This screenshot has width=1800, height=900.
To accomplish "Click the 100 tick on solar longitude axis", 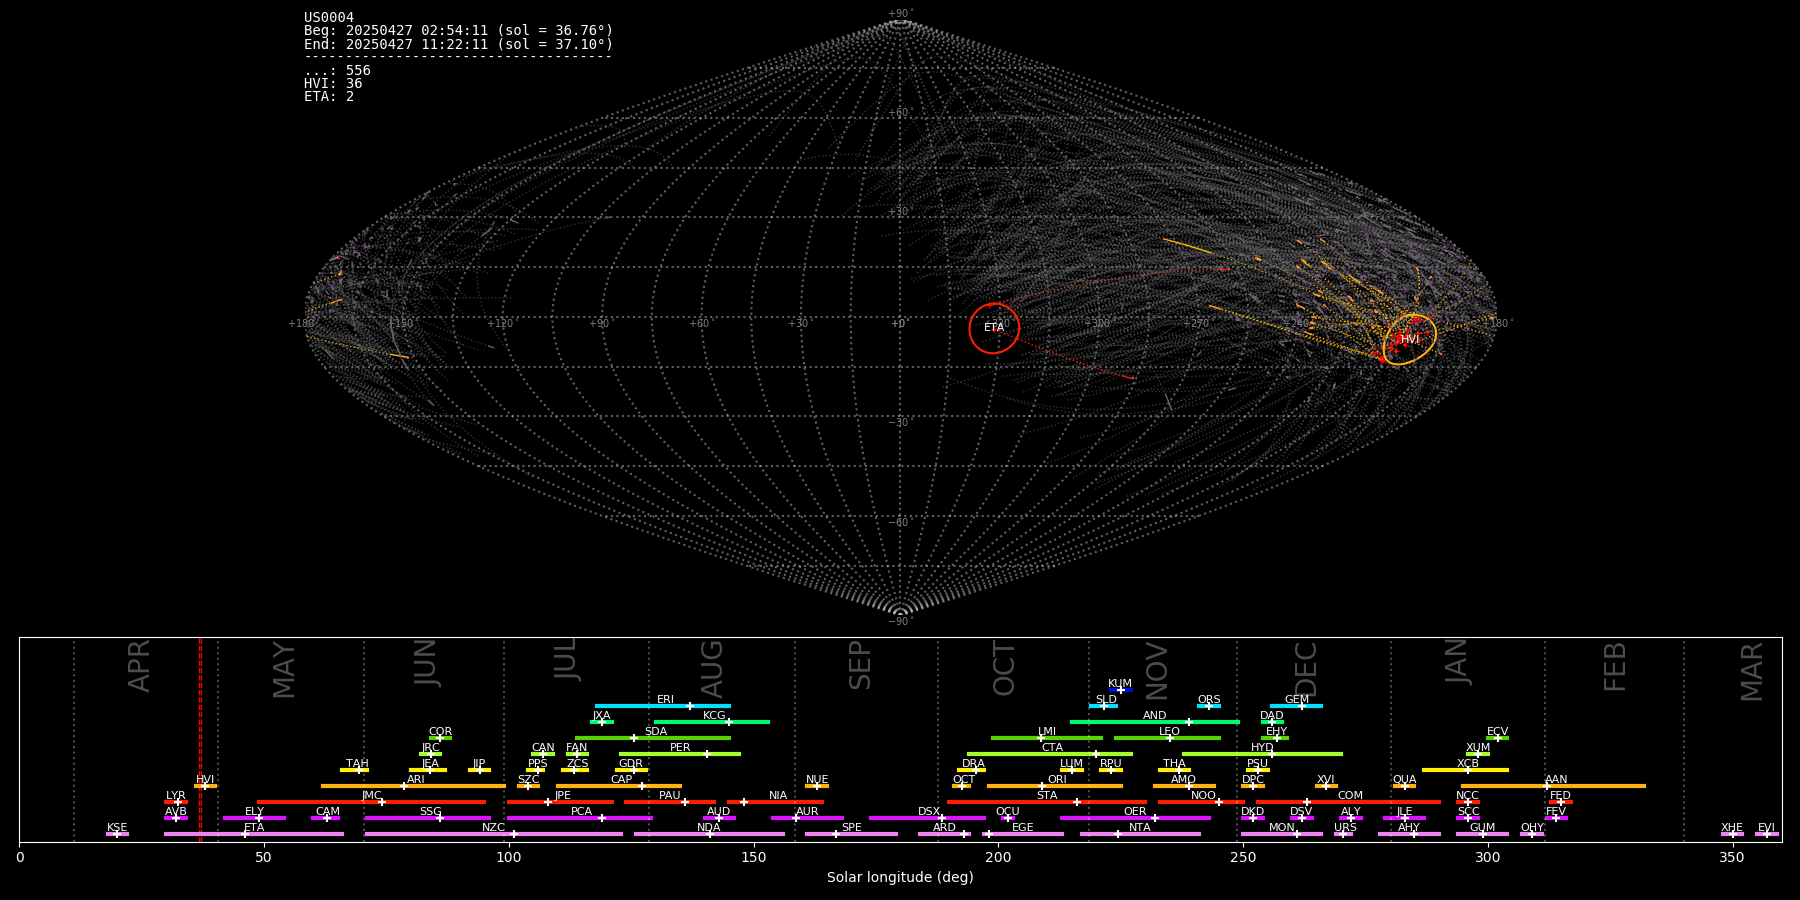I will click(x=509, y=857).
